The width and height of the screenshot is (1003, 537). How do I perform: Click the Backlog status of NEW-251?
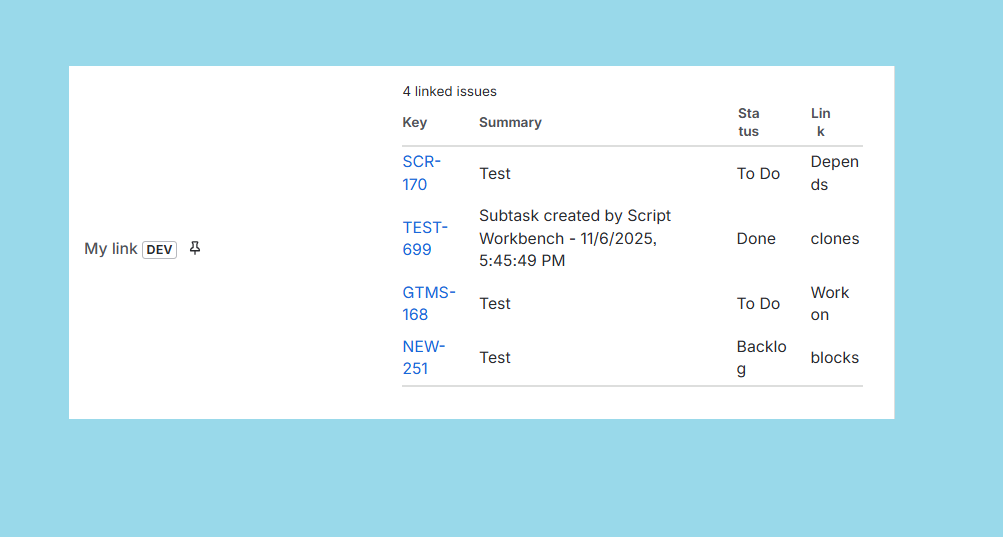[761, 357]
